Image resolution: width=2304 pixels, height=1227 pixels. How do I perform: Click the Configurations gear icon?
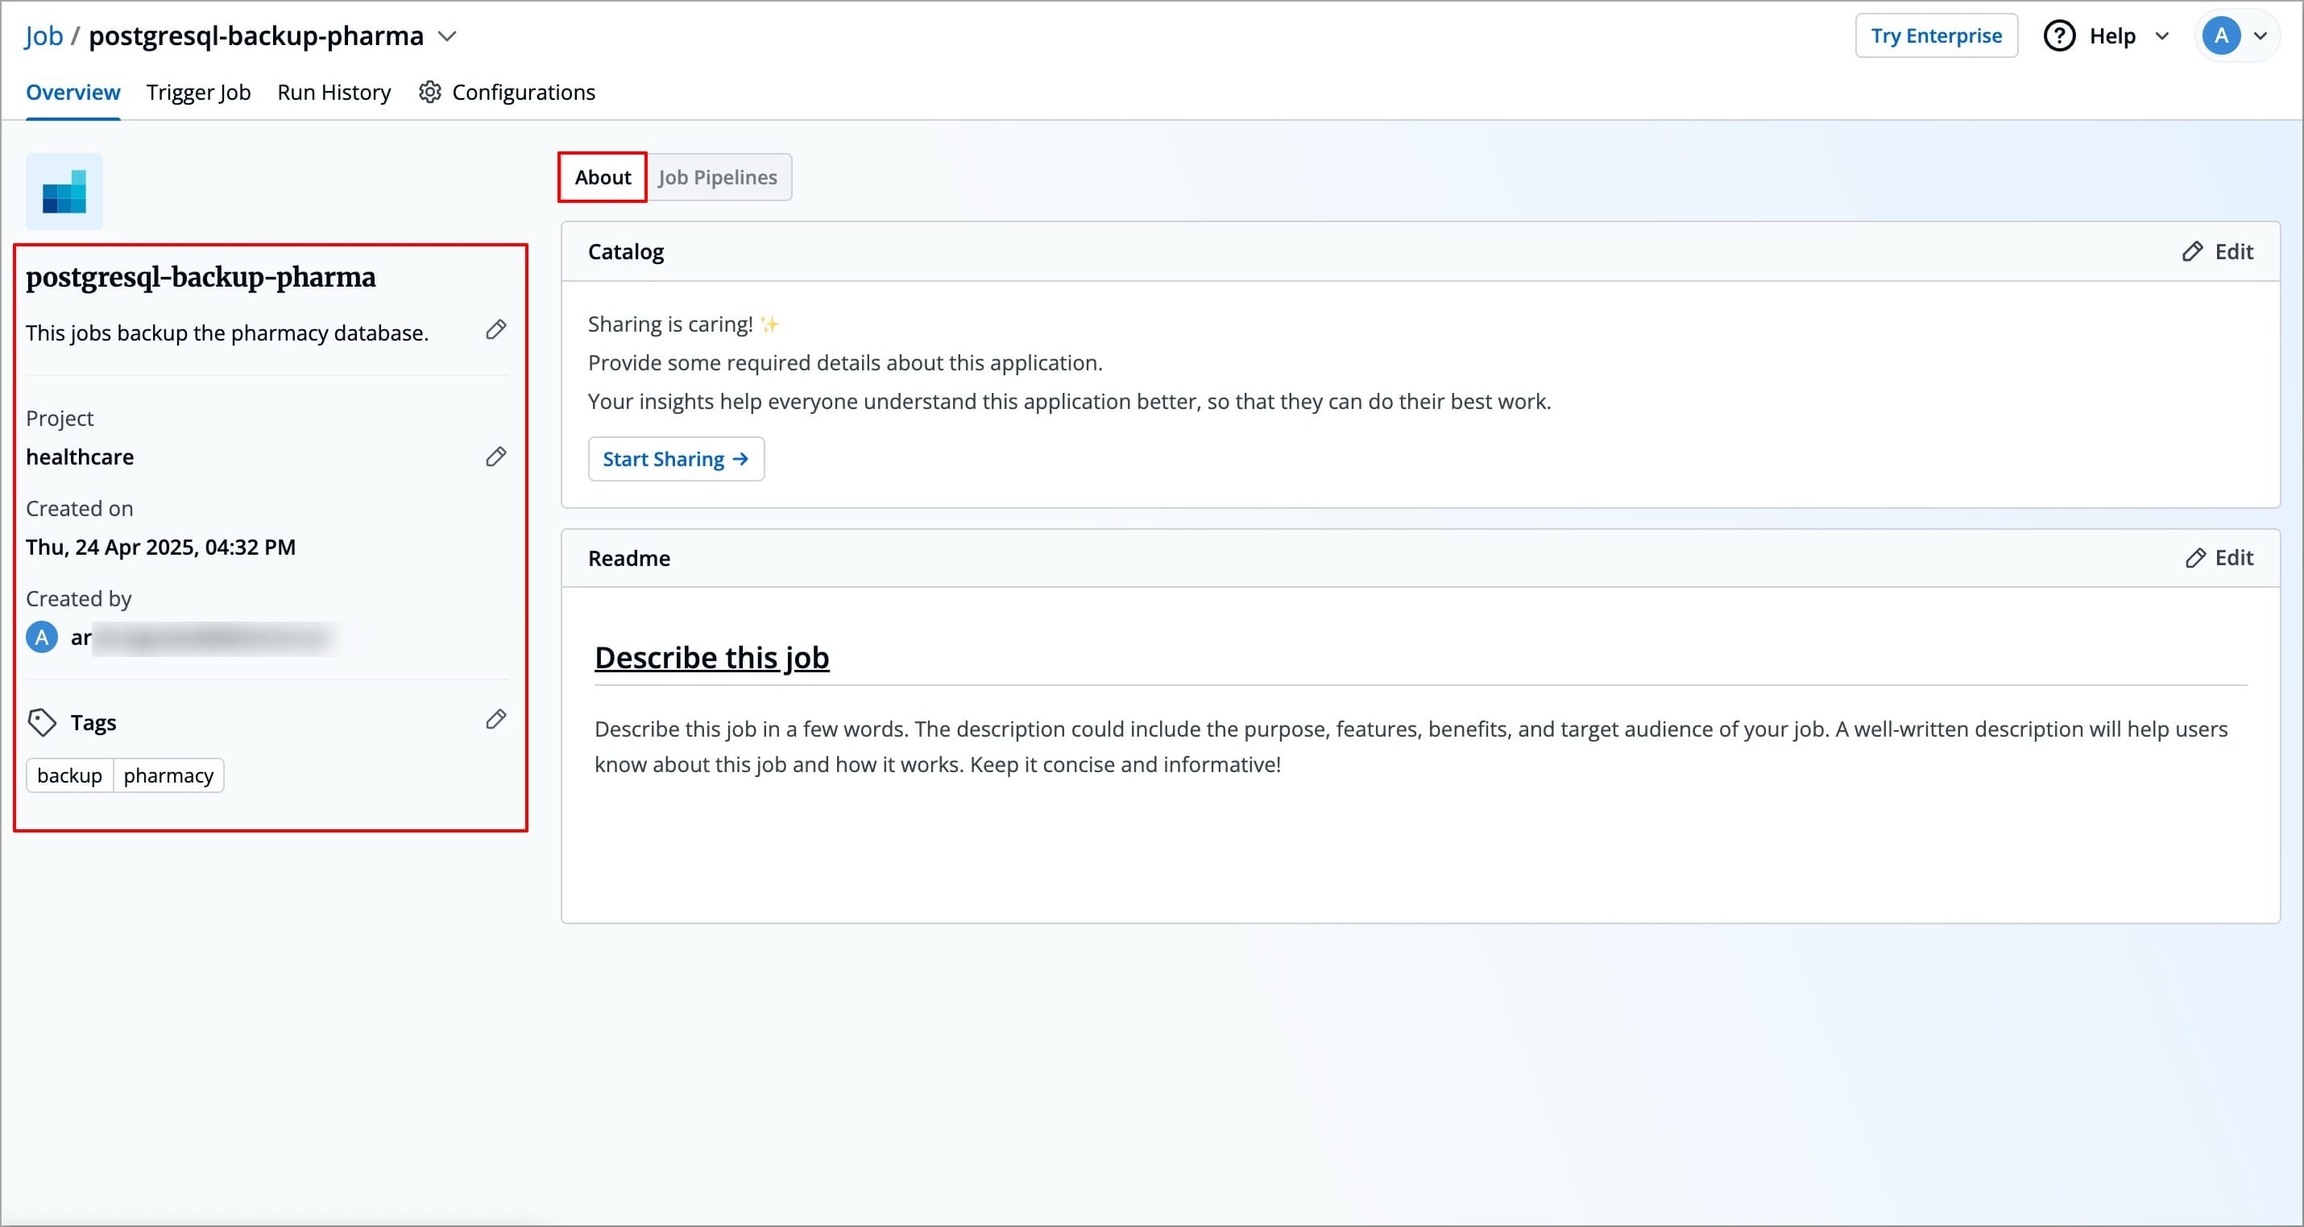tap(430, 92)
